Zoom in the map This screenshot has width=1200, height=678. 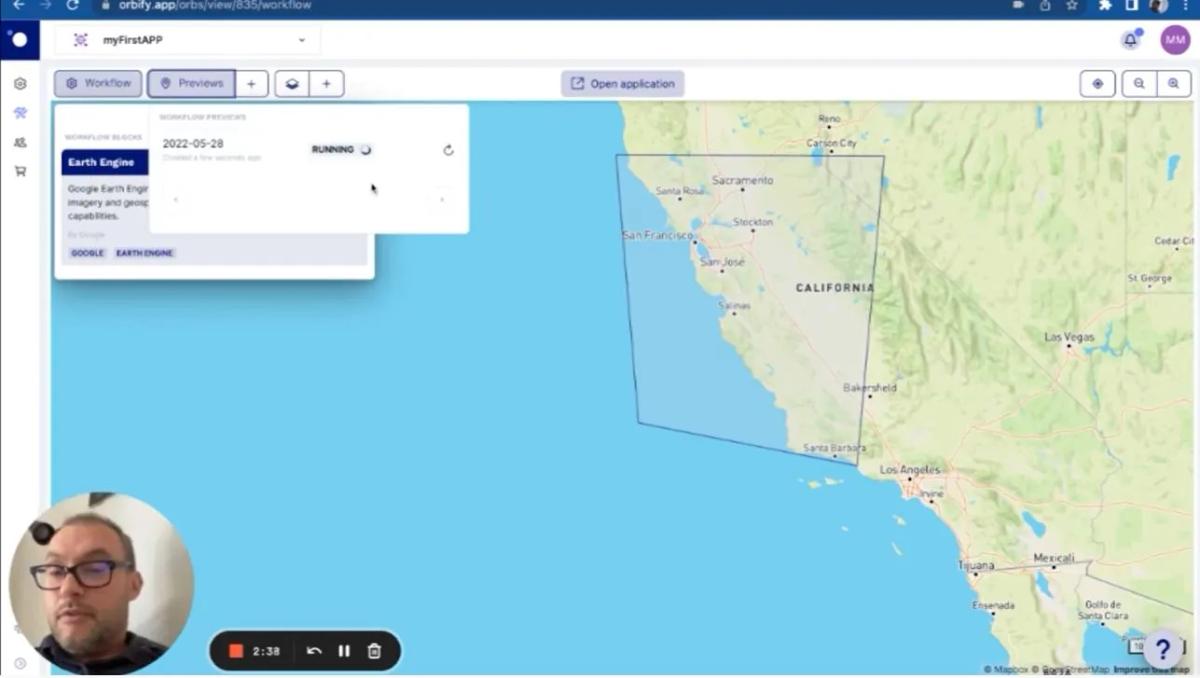pyautogui.click(x=1173, y=84)
